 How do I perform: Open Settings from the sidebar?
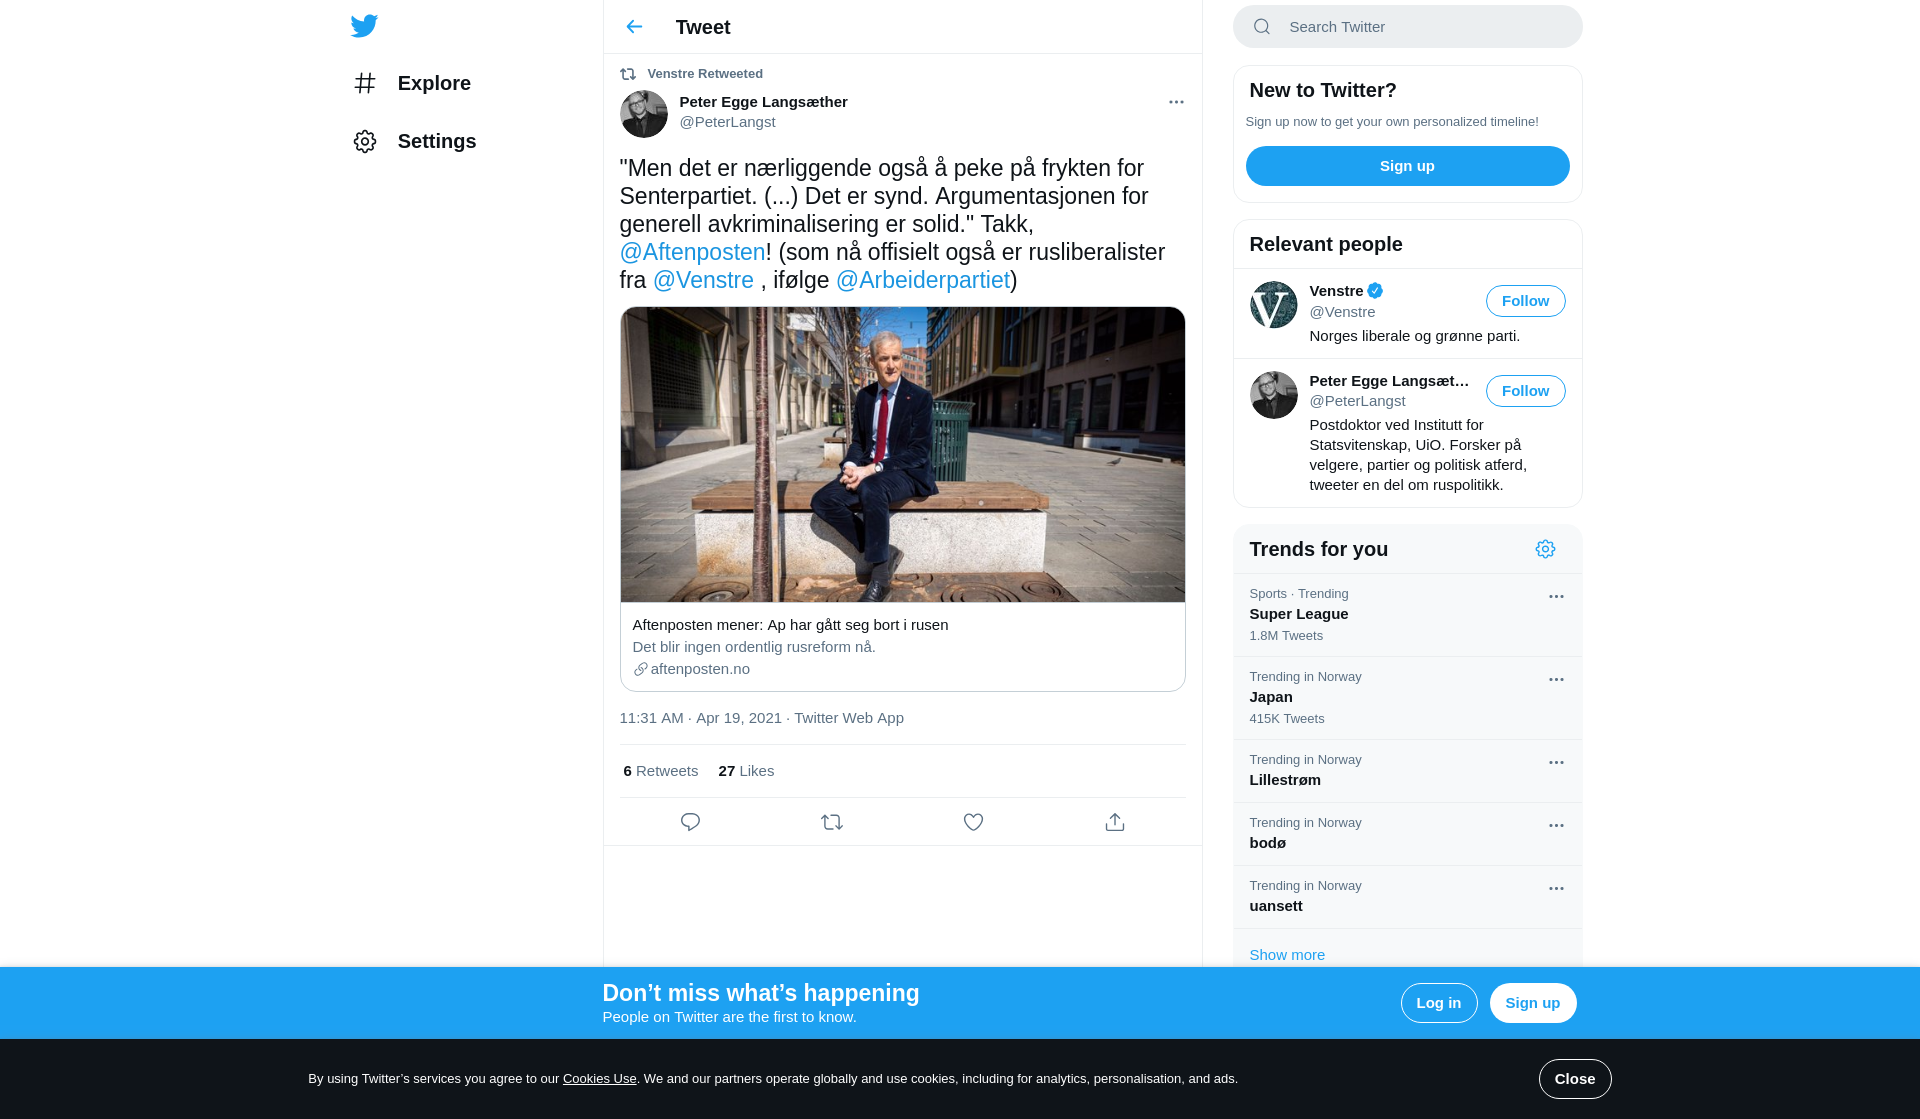tap(414, 141)
